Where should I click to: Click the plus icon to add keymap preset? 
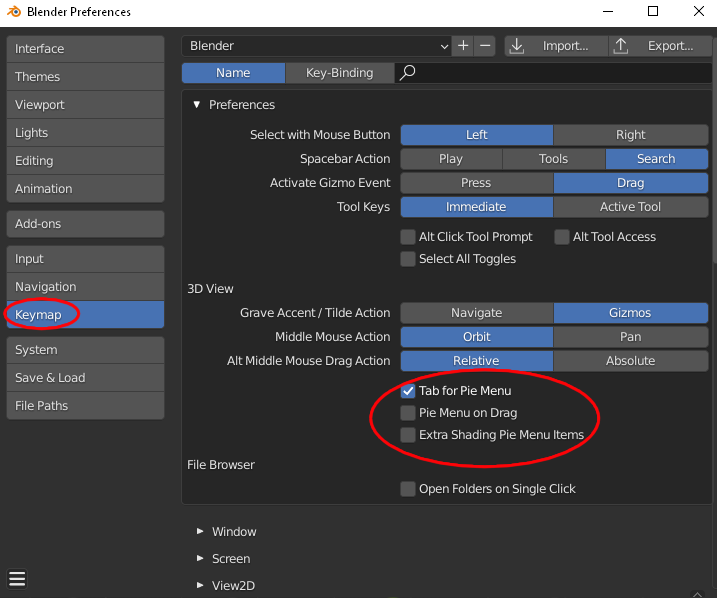(x=463, y=46)
